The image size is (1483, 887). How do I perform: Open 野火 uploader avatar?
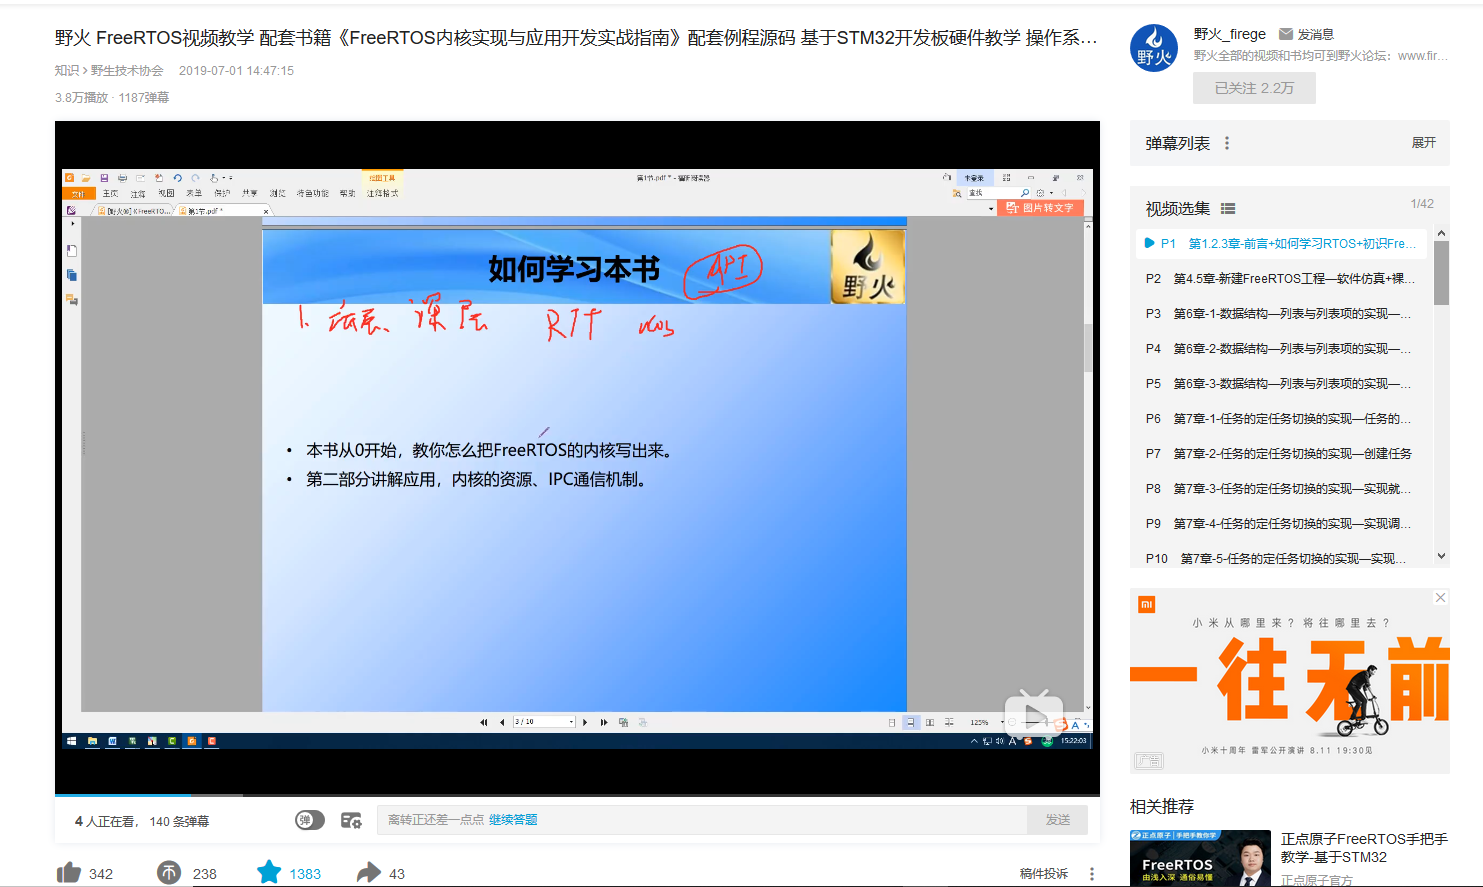point(1153,48)
